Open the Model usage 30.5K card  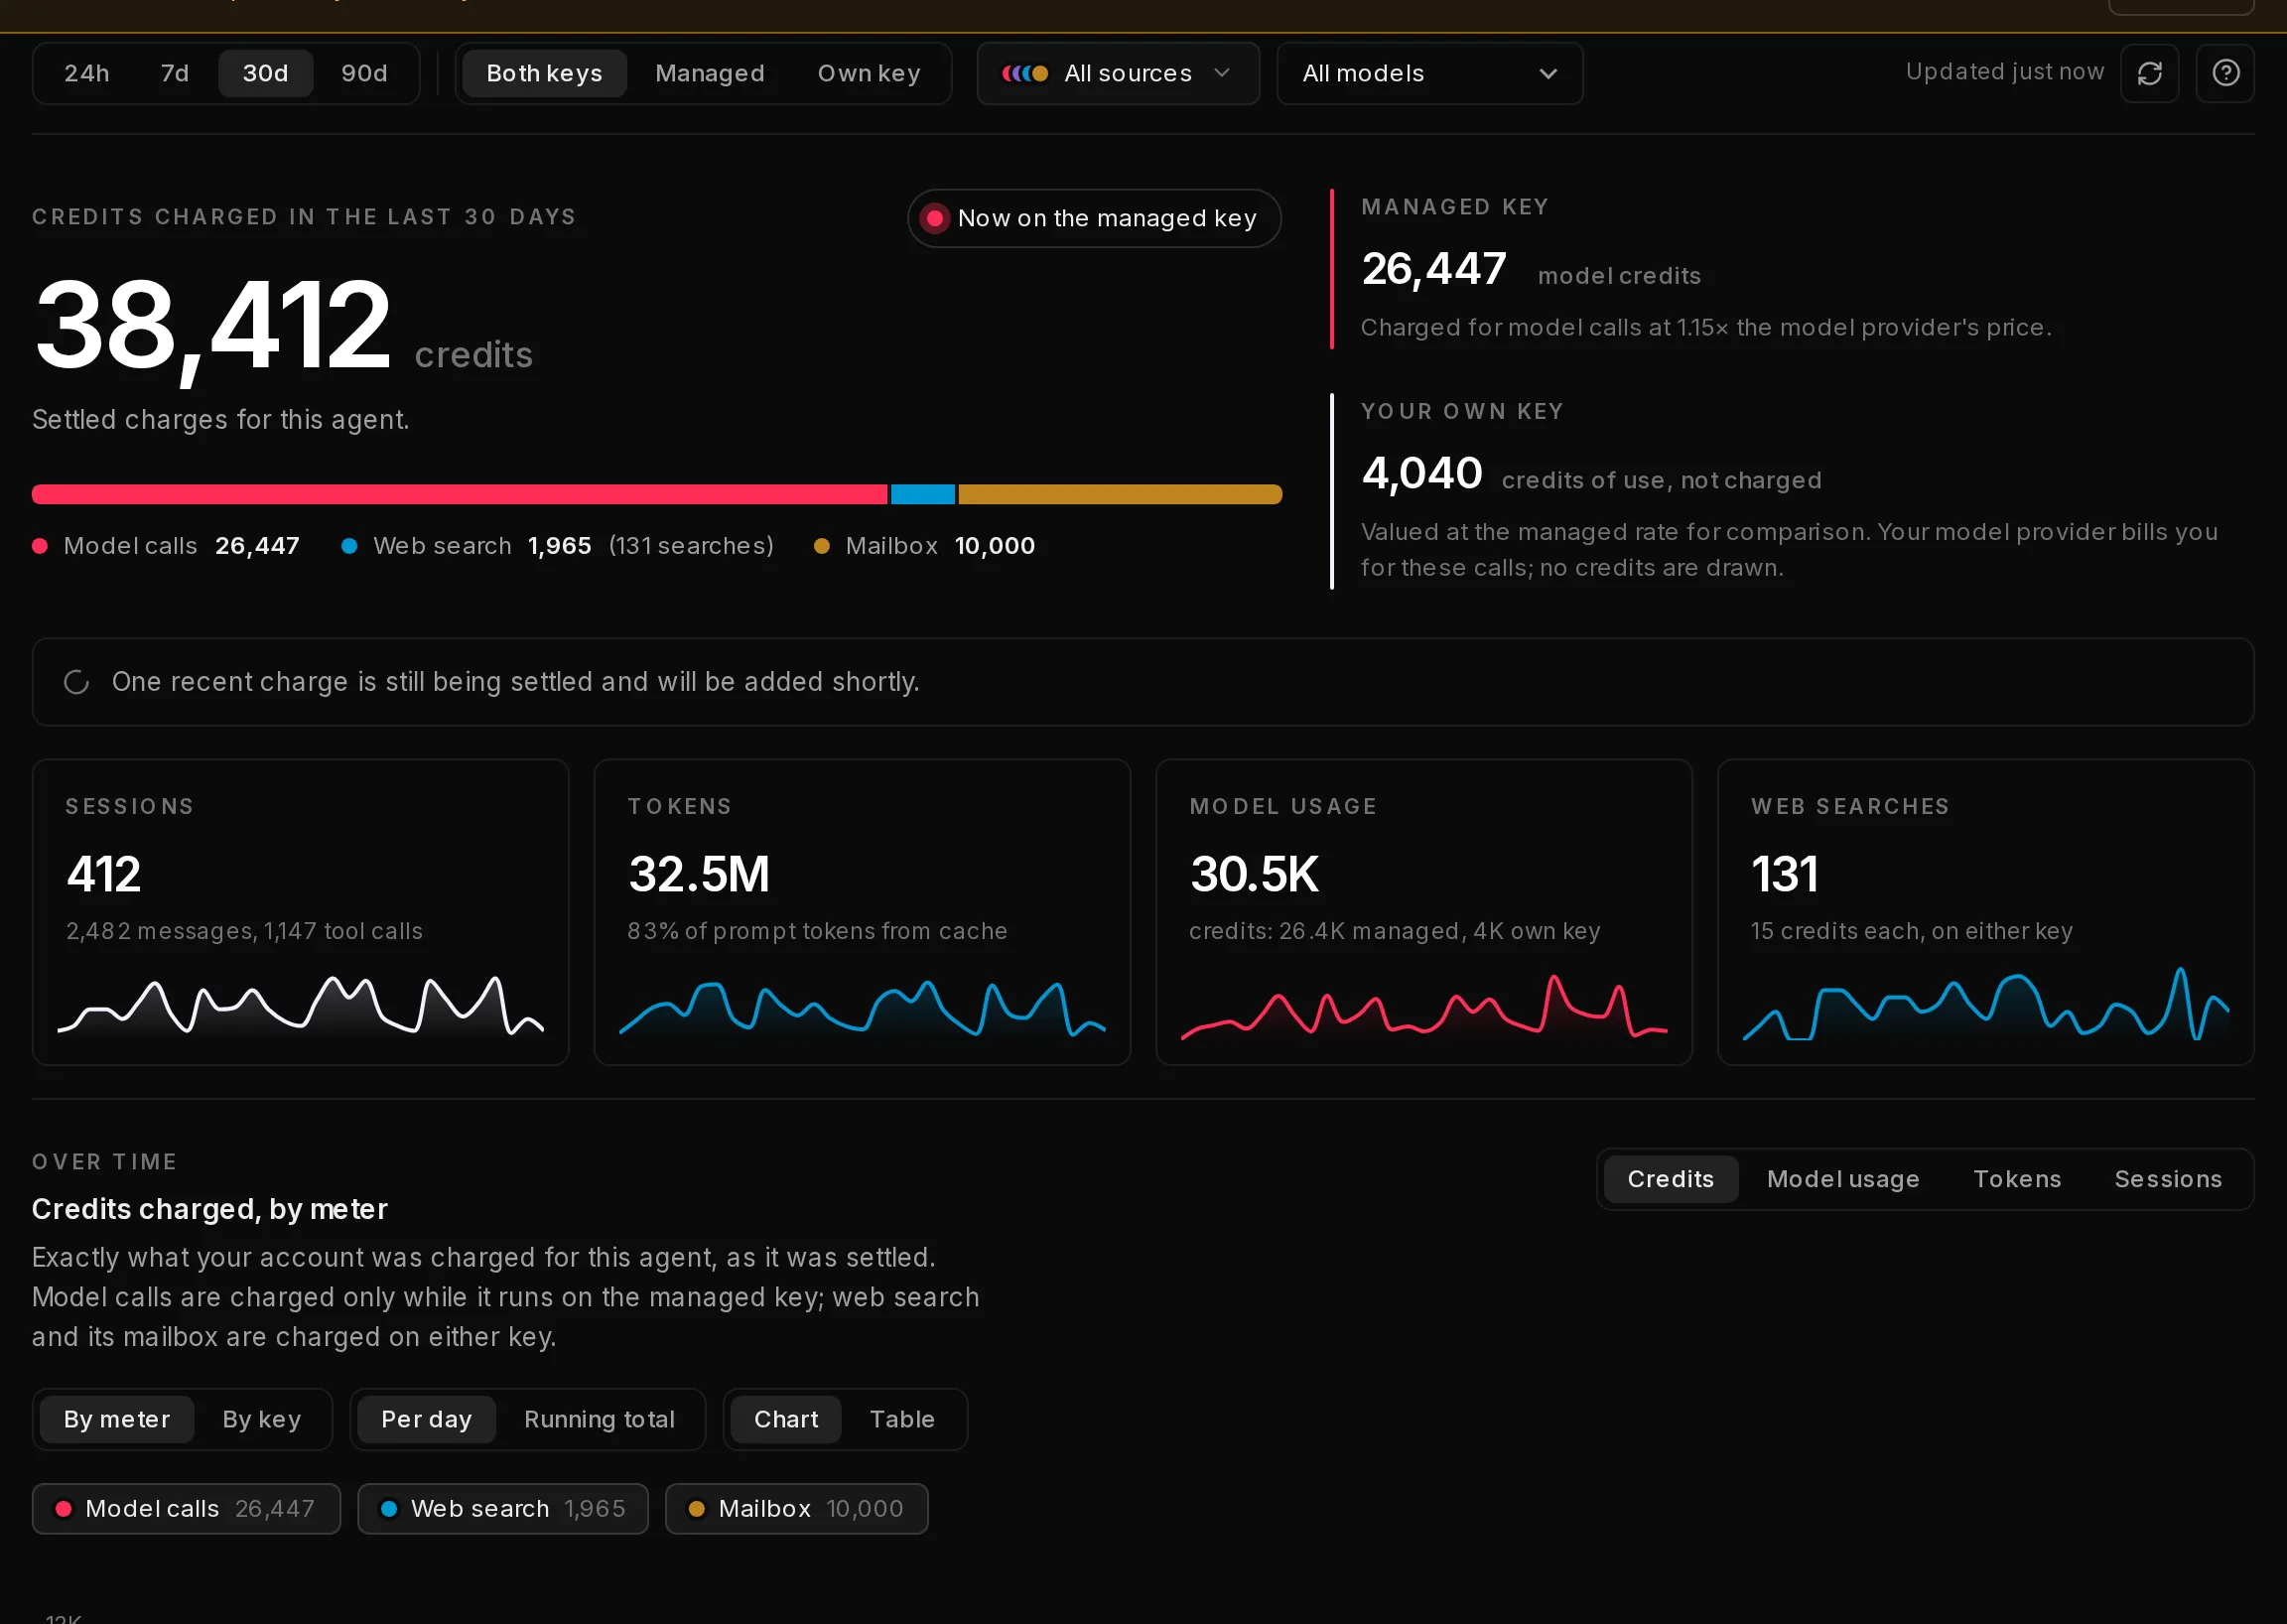click(x=1424, y=912)
